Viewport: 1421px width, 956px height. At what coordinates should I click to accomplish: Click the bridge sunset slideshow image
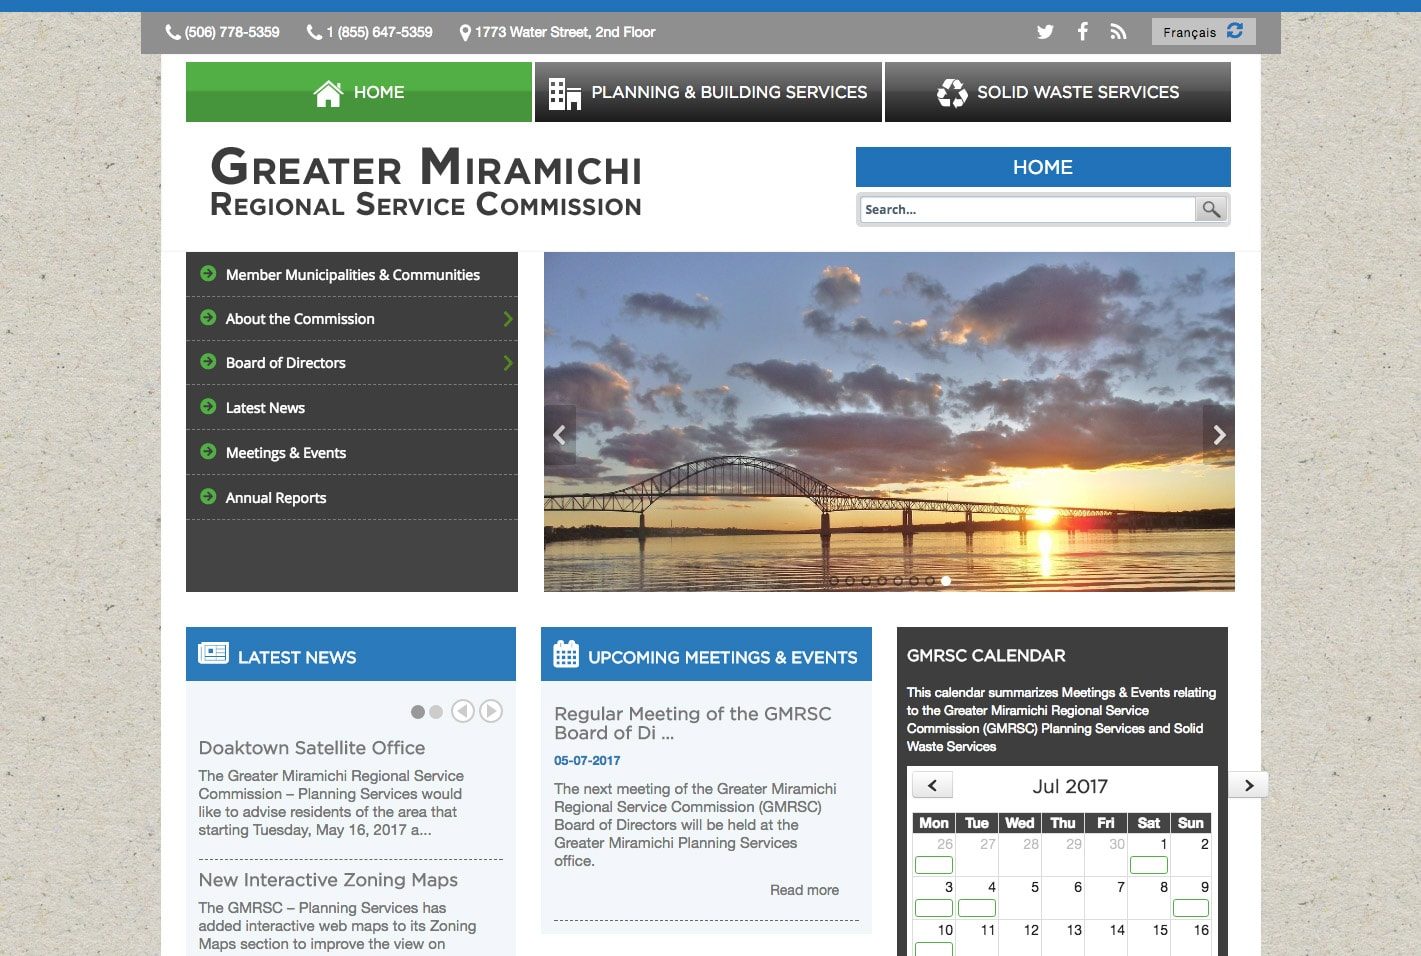[889, 421]
